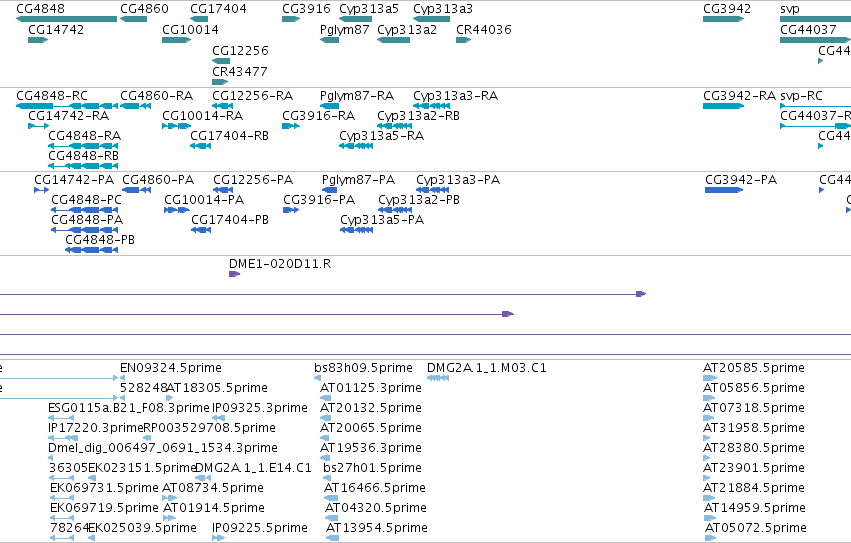Select transcript CG3942-RA
Image resolution: width=851 pixels, height=543 pixels.
(723, 106)
